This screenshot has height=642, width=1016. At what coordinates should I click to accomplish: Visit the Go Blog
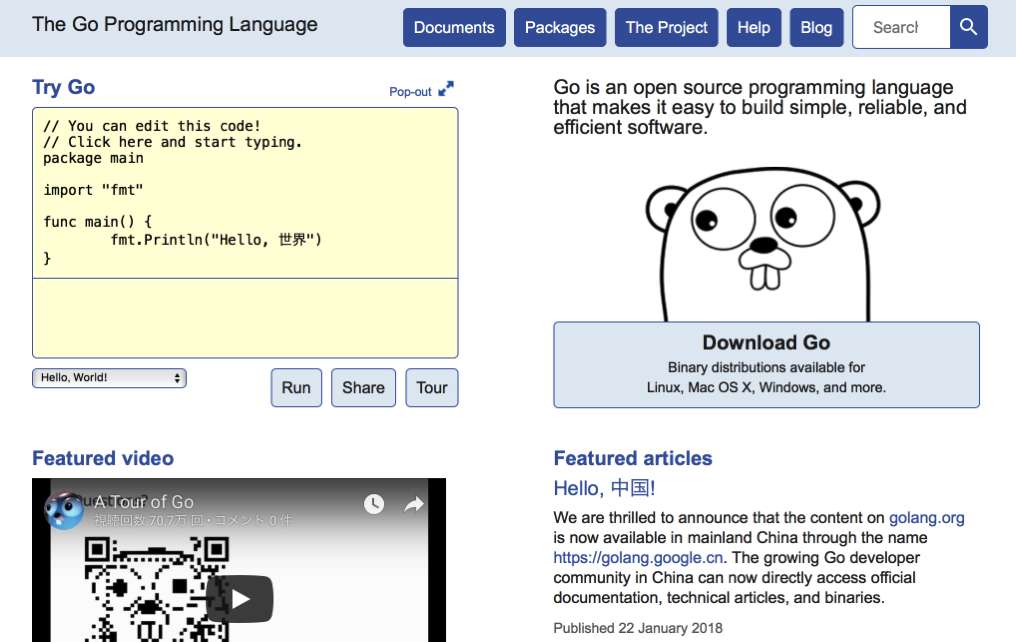pyautogui.click(x=816, y=27)
